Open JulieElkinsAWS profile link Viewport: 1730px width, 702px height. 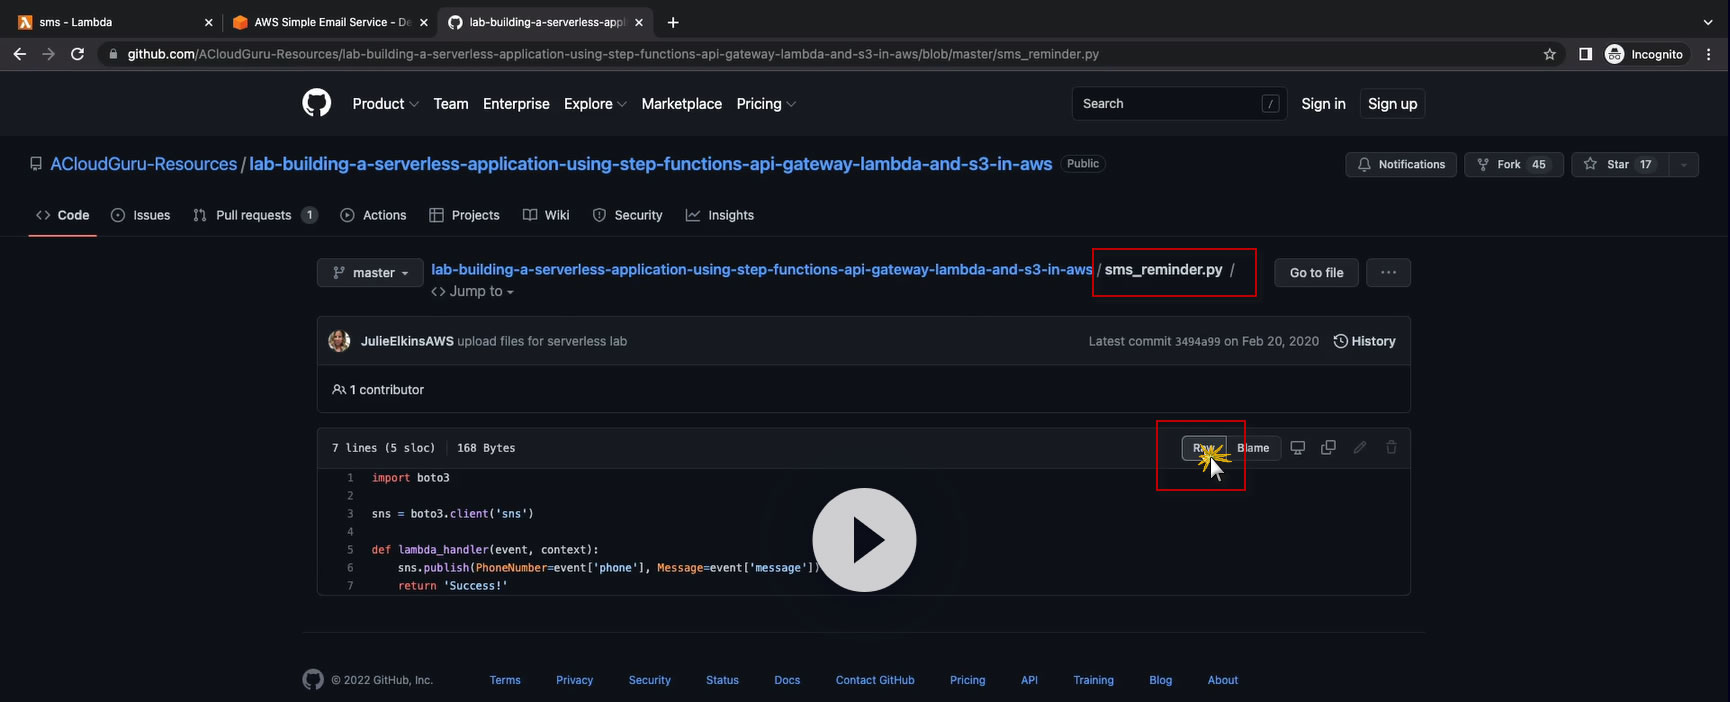(407, 341)
